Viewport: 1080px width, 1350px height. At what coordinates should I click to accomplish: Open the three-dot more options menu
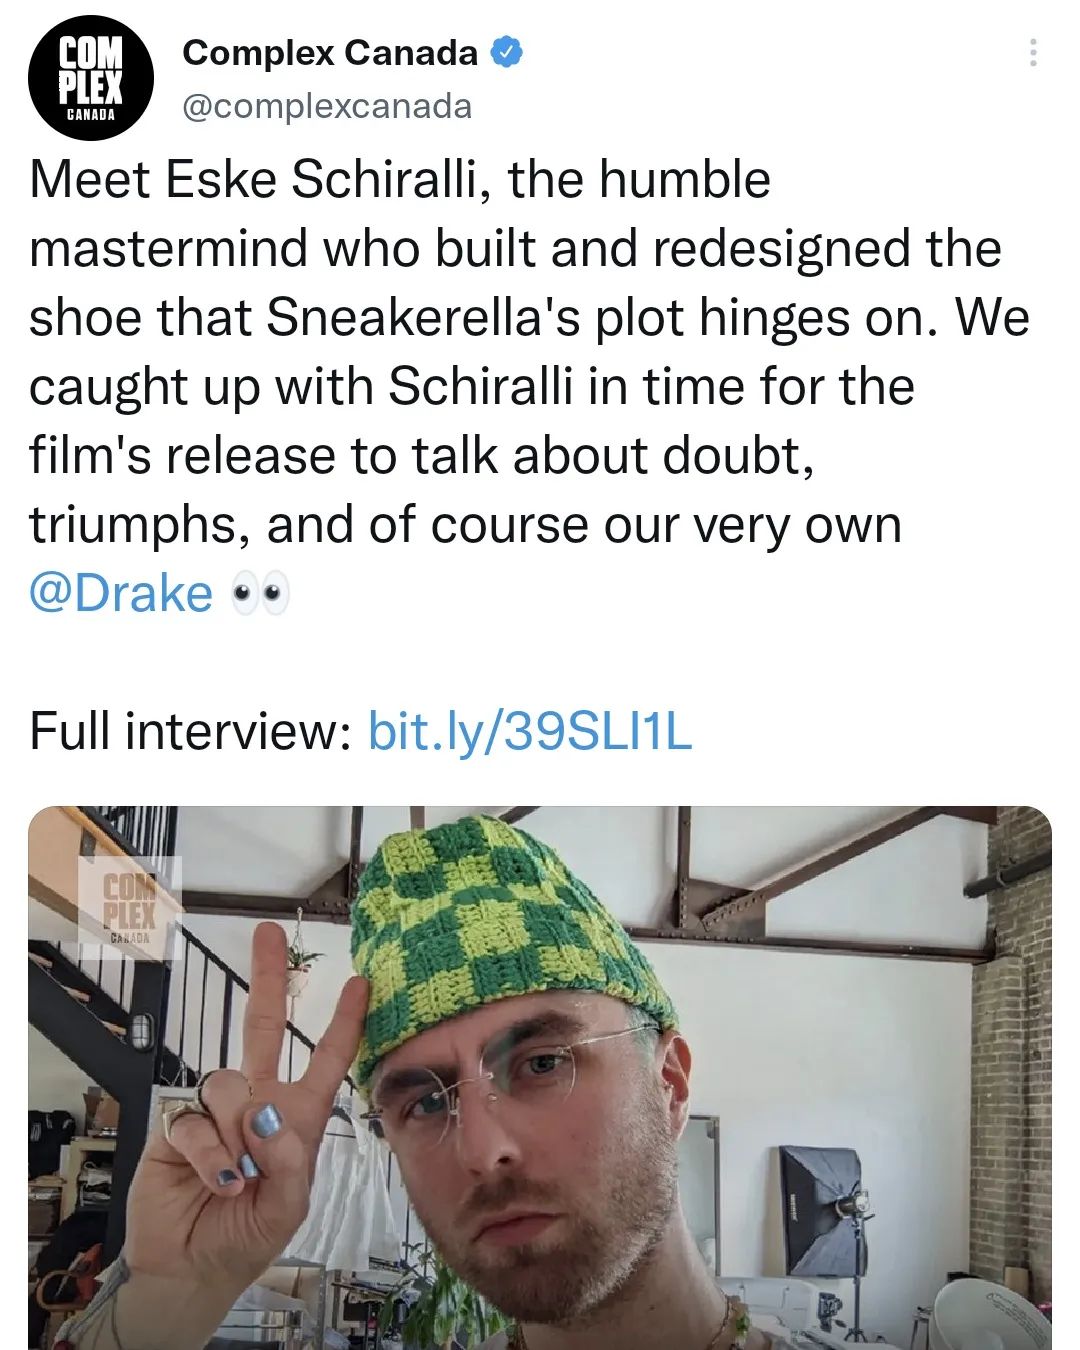point(1033,53)
